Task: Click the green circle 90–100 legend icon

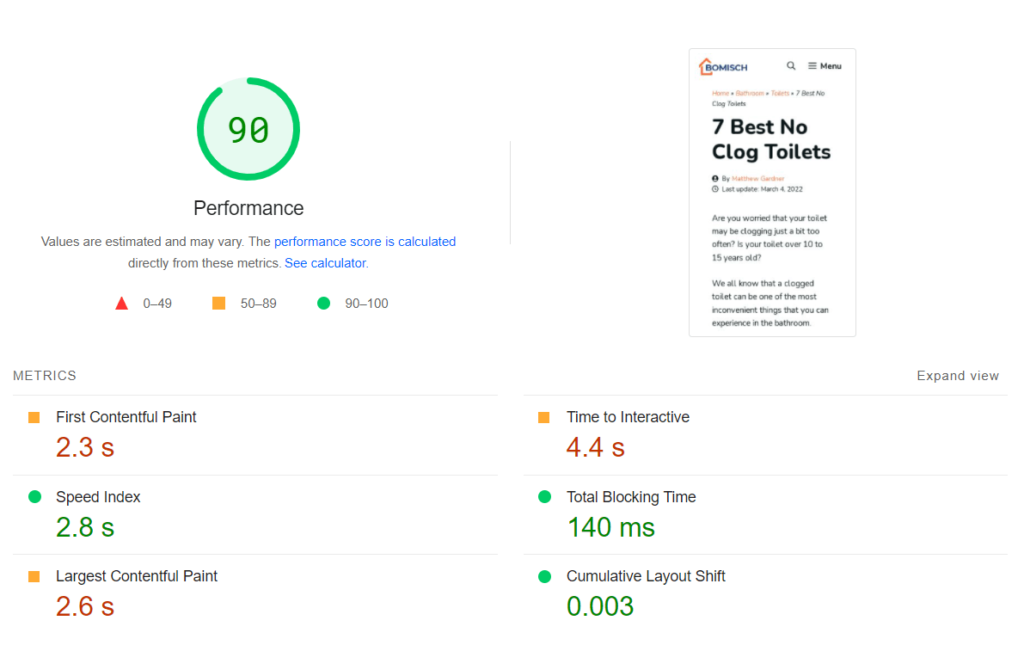Action: tap(323, 303)
